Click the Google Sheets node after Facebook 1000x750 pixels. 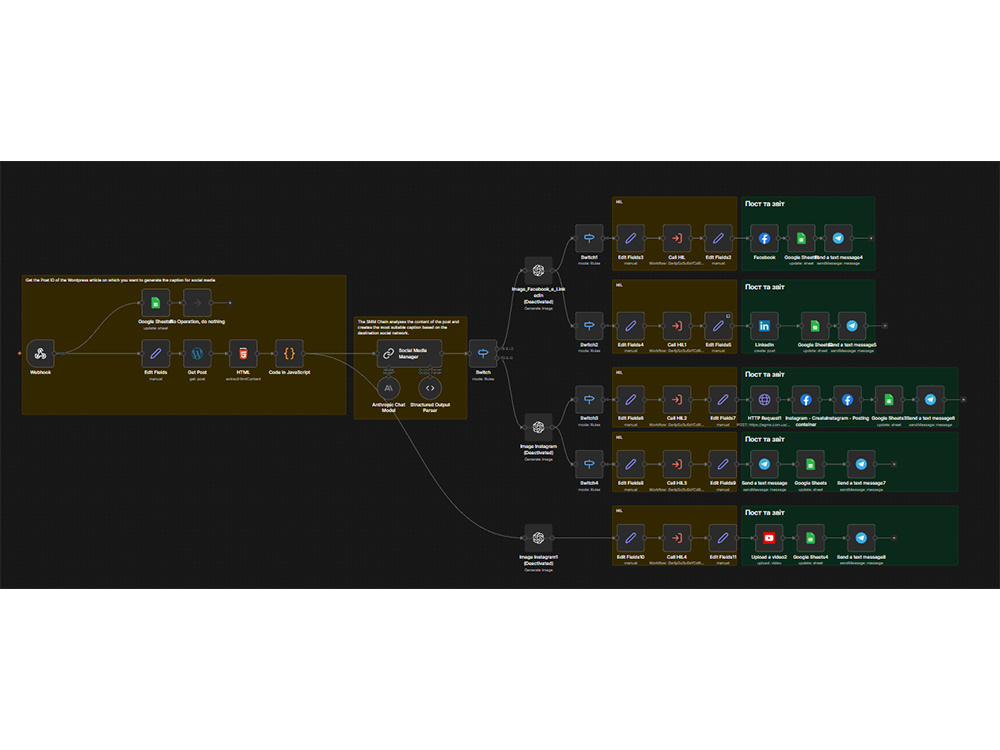tap(801, 239)
